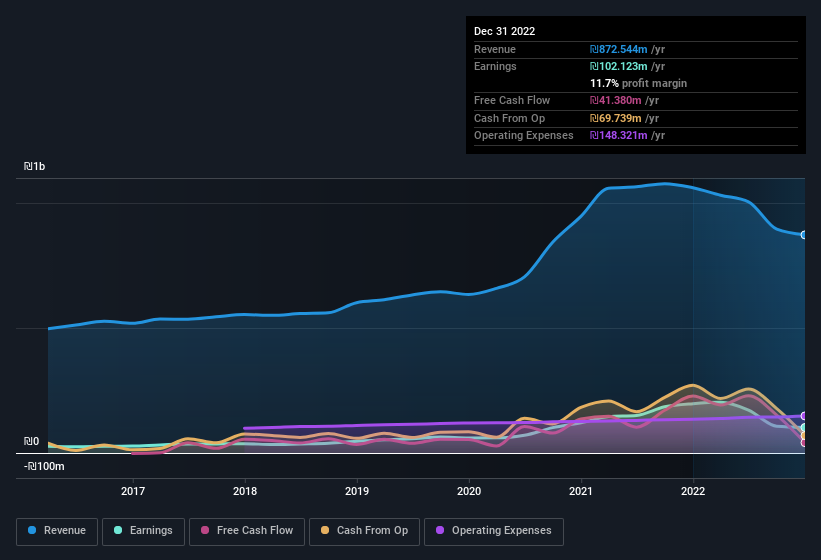This screenshot has height=560, width=821.
Task: Click the ₪872.544m revenue value
Action: click(619, 49)
